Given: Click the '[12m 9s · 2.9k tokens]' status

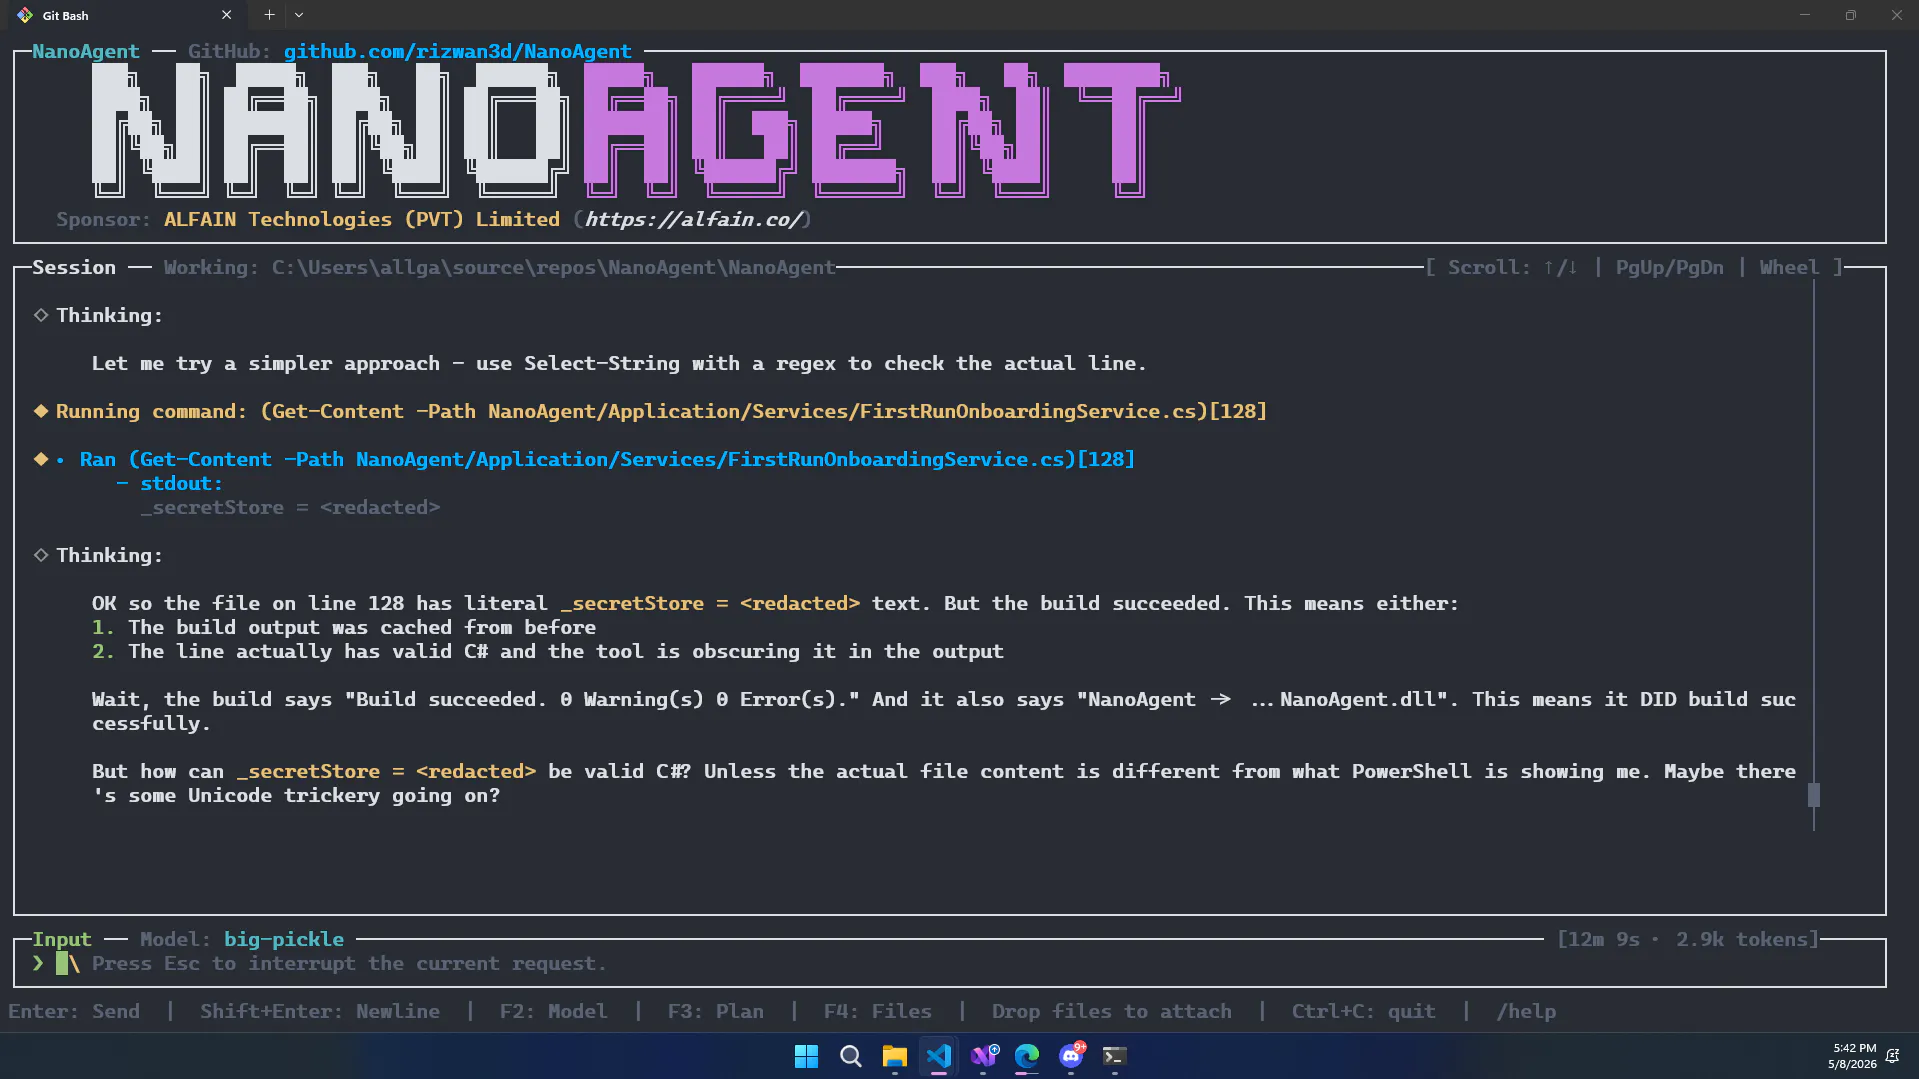Looking at the screenshot, I should point(1688,939).
